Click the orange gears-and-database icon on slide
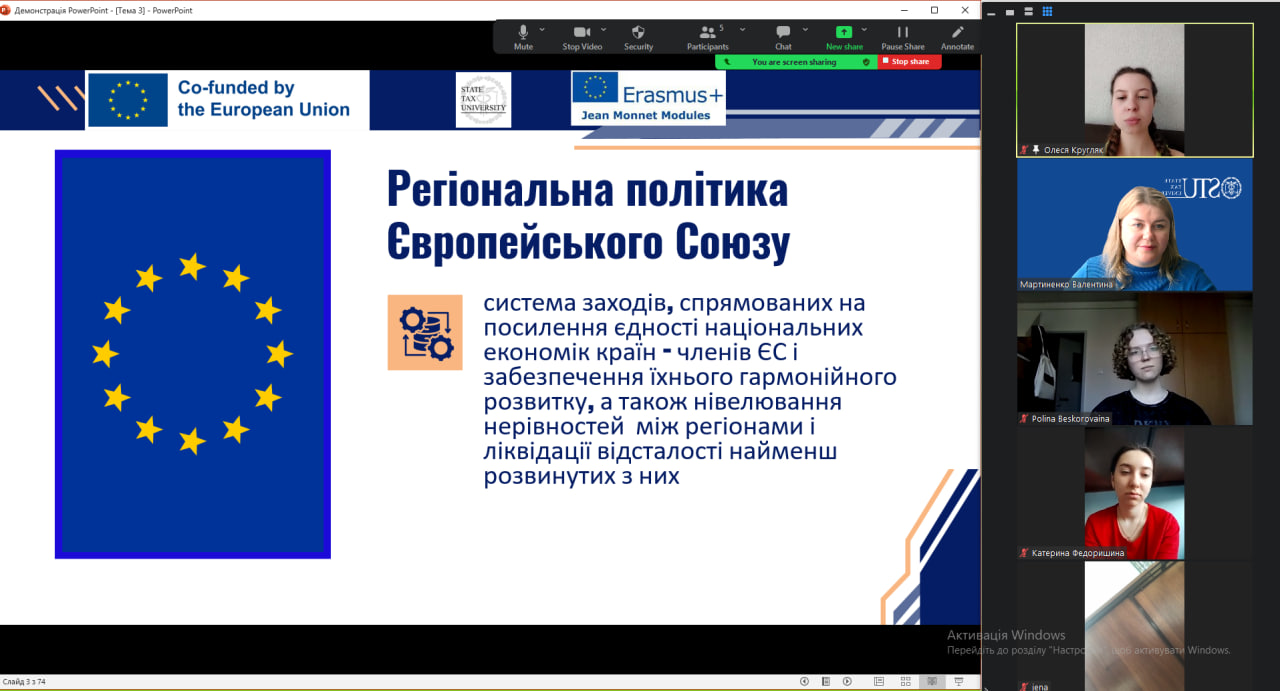 [x=425, y=333]
